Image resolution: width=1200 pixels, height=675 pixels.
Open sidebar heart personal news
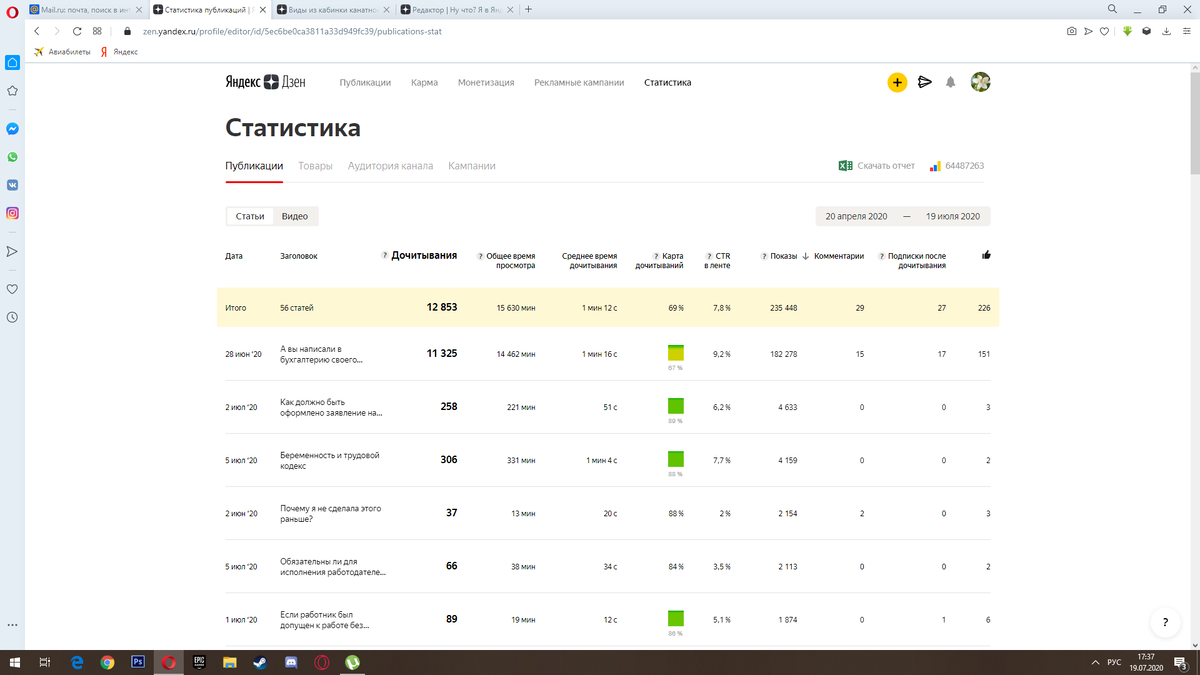click(12, 289)
